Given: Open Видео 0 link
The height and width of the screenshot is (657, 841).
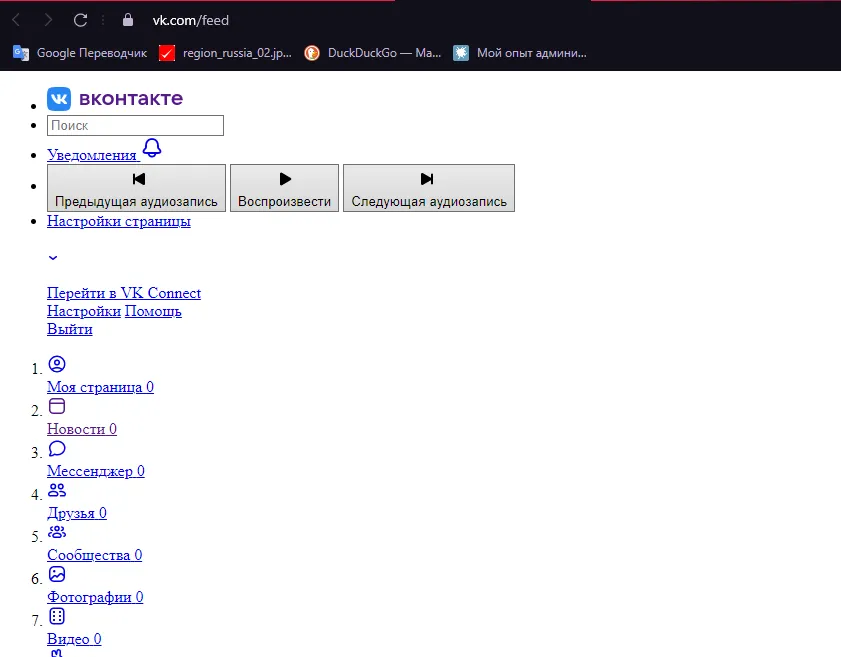Looking at the screenshot, I should click(74, 639).
